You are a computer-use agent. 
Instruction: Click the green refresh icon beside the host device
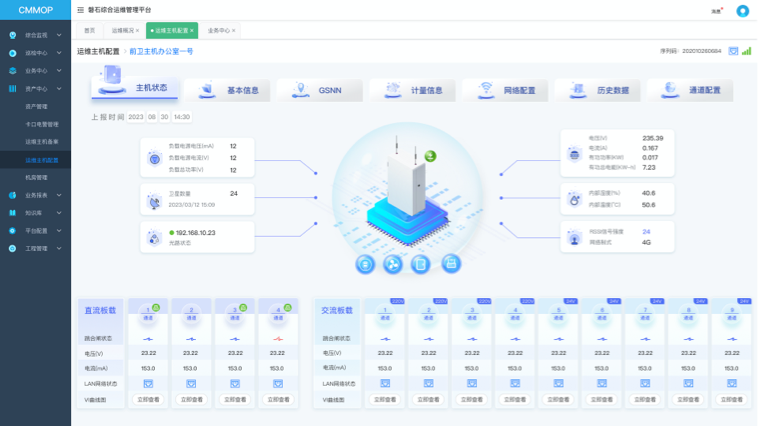pyautogui.click(x=430, y=157)
